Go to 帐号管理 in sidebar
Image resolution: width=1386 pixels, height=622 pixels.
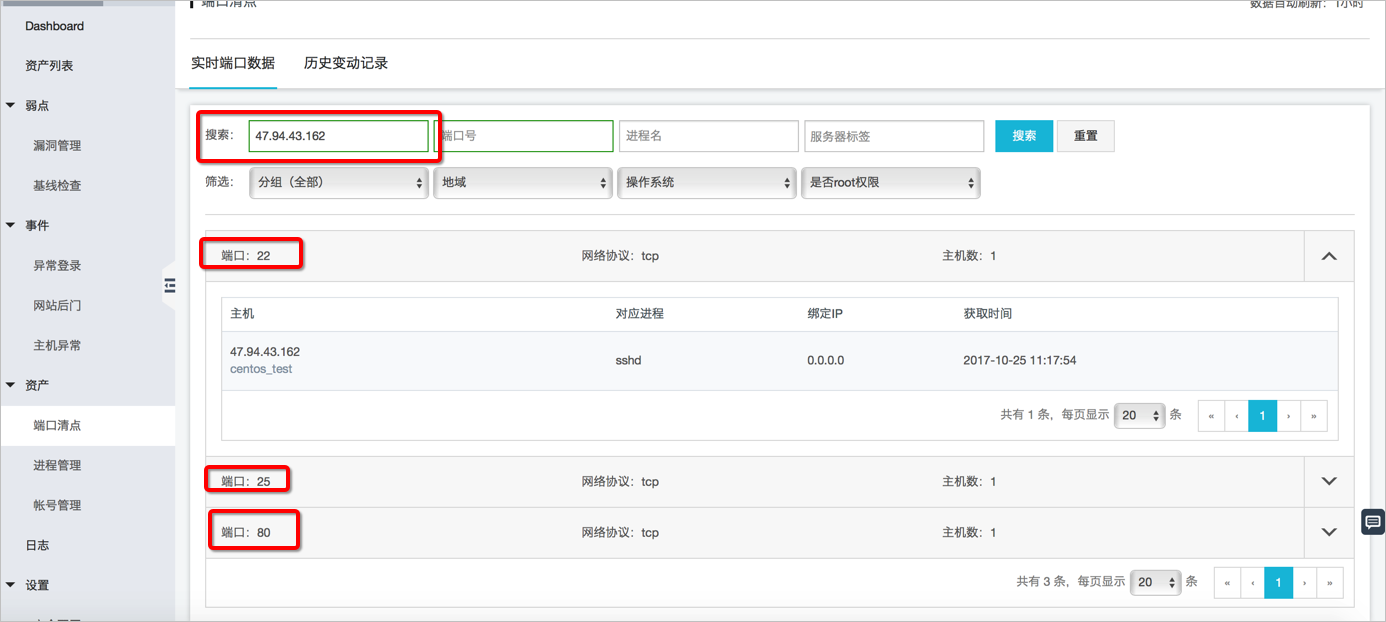click(x=57, y=505)
